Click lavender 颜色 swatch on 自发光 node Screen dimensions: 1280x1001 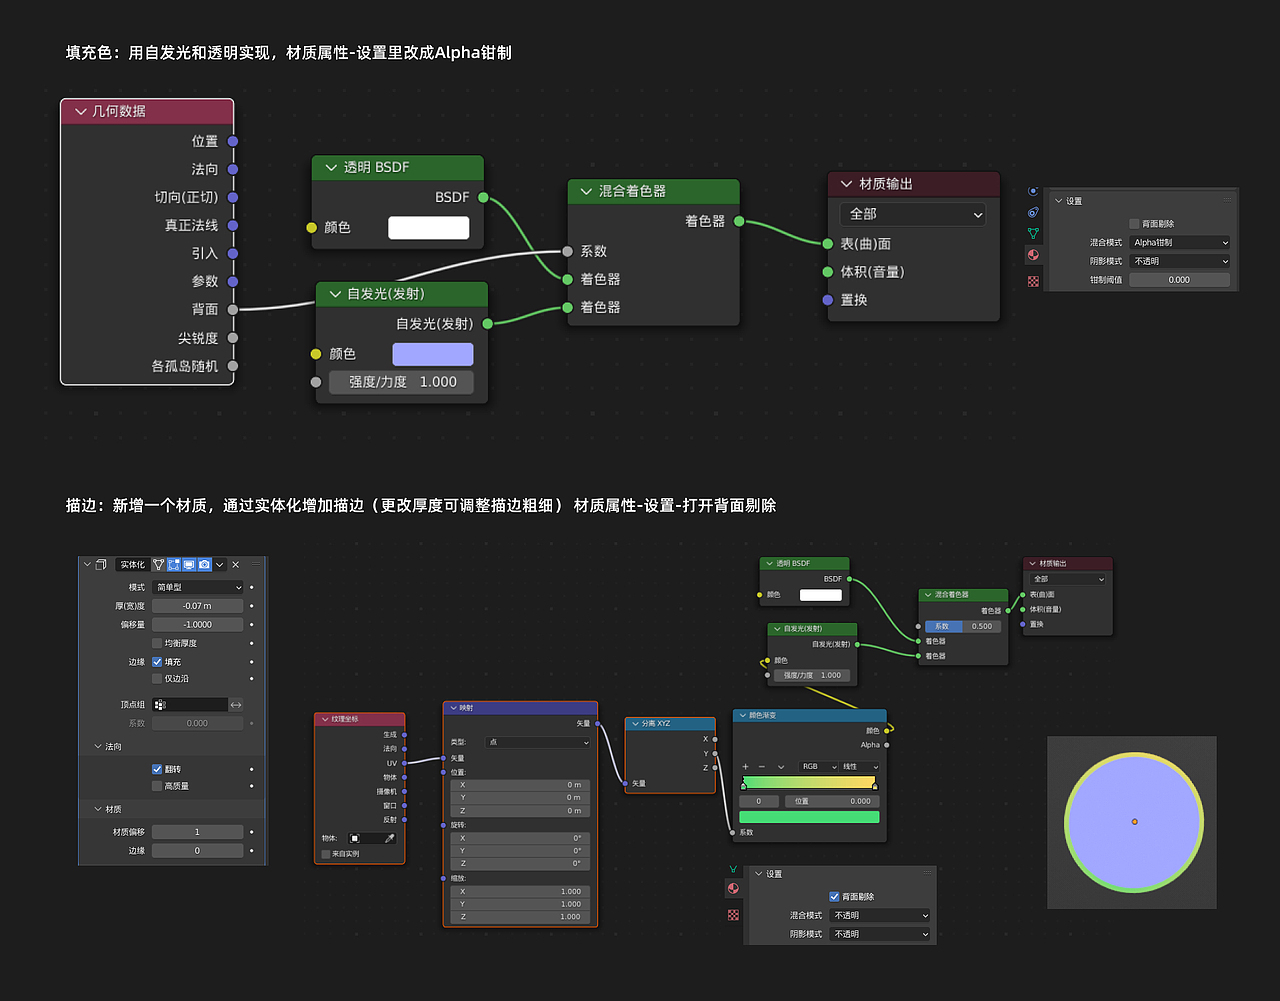coord(432,354)
